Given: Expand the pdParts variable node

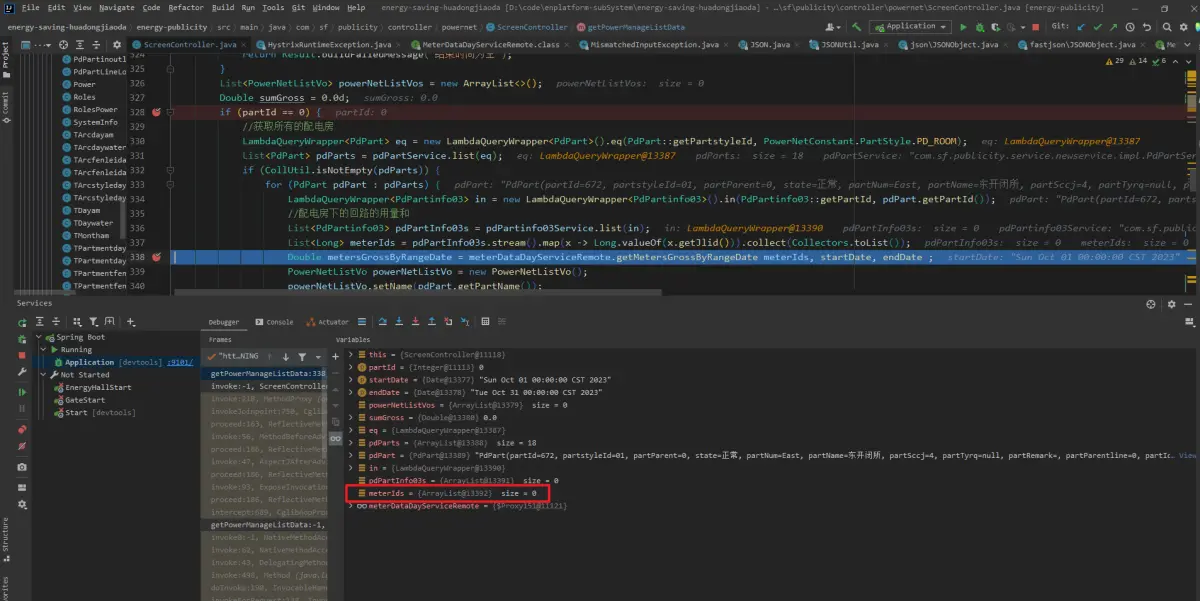Looking at the screenshot, I should point(351,443).
